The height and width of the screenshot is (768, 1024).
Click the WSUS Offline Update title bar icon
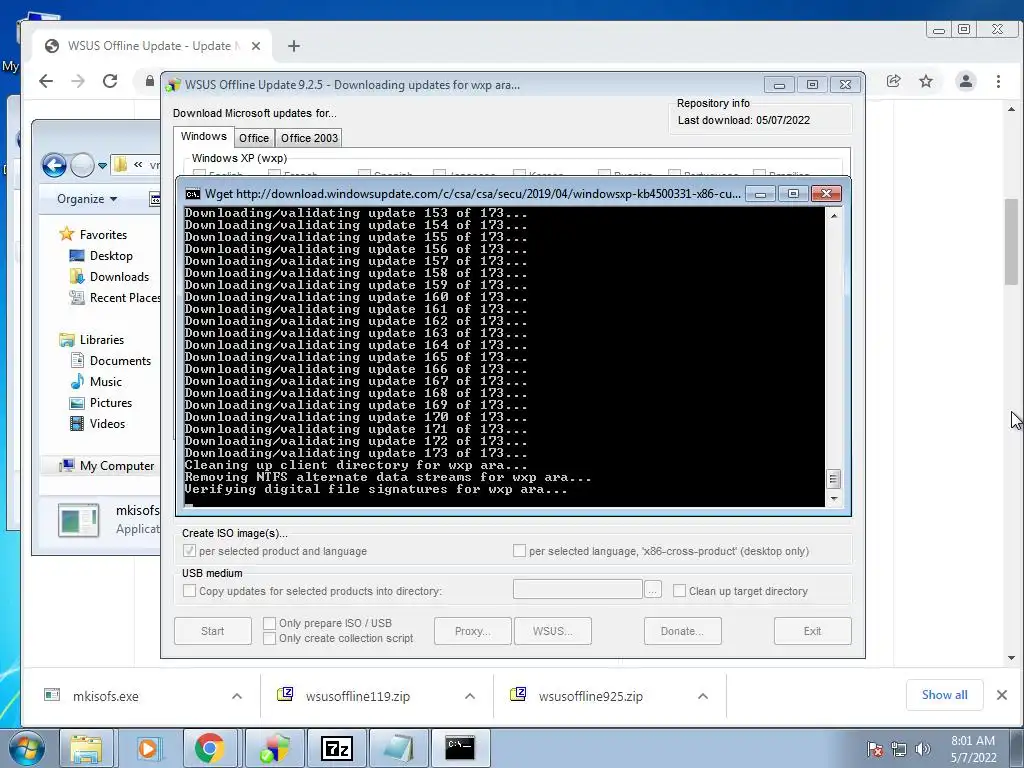click(x=173, y=85)
